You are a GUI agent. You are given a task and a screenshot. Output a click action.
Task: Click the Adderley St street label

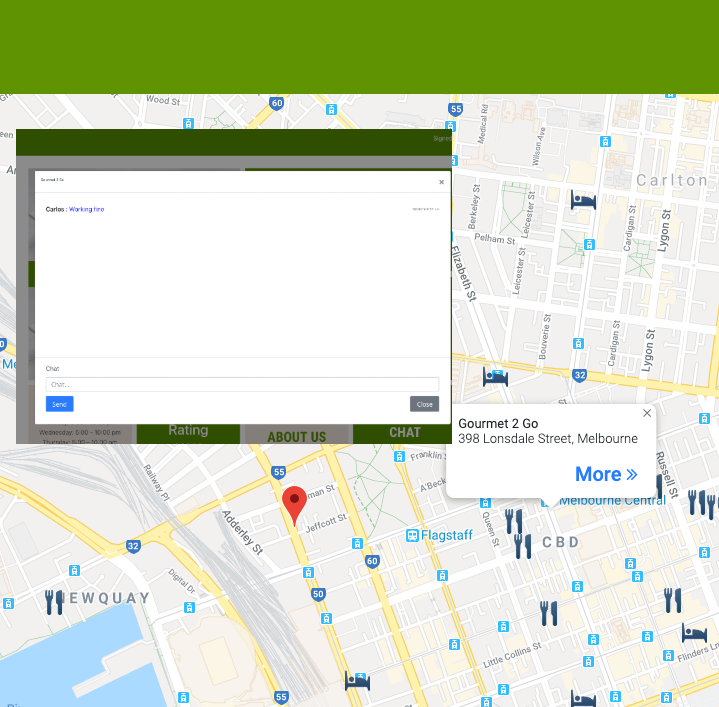[242, 532]
